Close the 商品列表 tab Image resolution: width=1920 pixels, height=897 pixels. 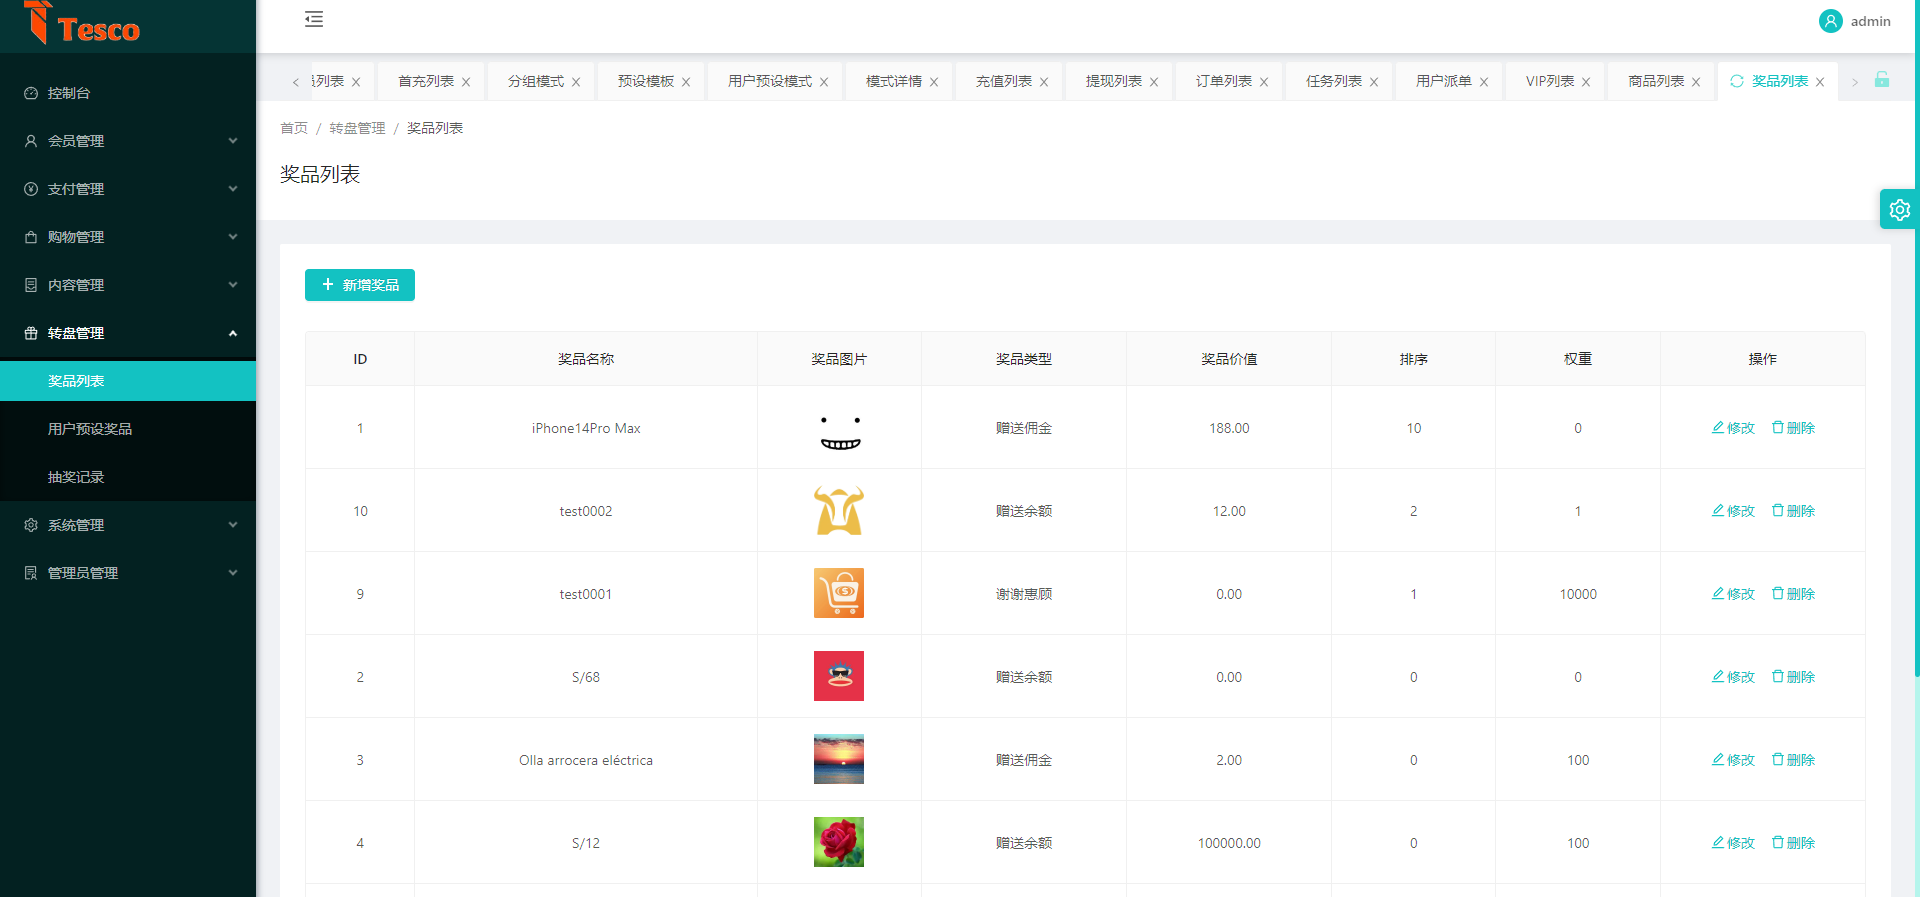tap(1696, 82)
